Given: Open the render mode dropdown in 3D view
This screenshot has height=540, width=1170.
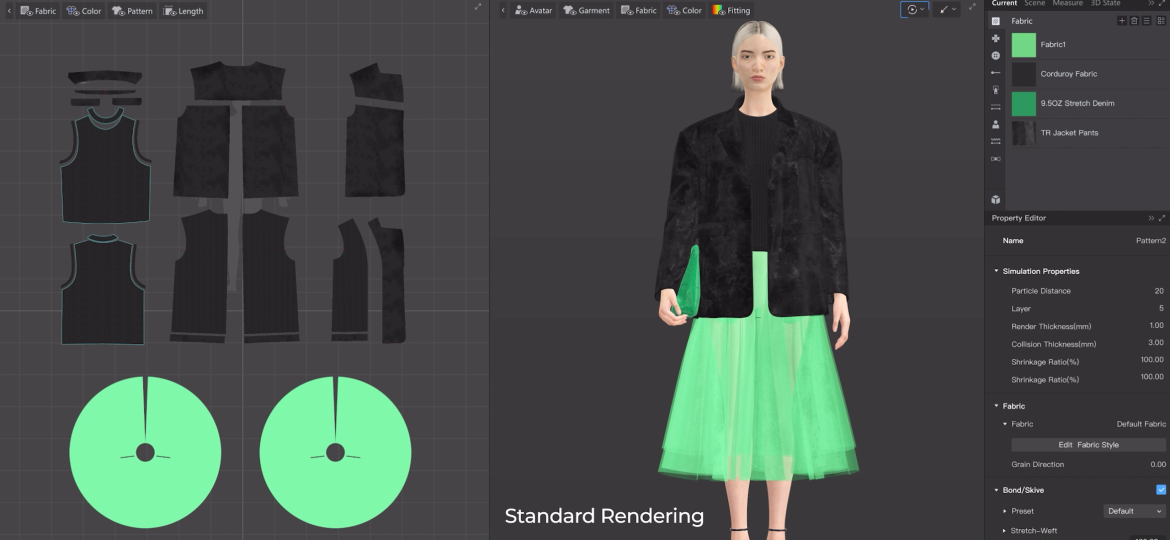Looking at the screenshot, I should (x=914, y=9).
